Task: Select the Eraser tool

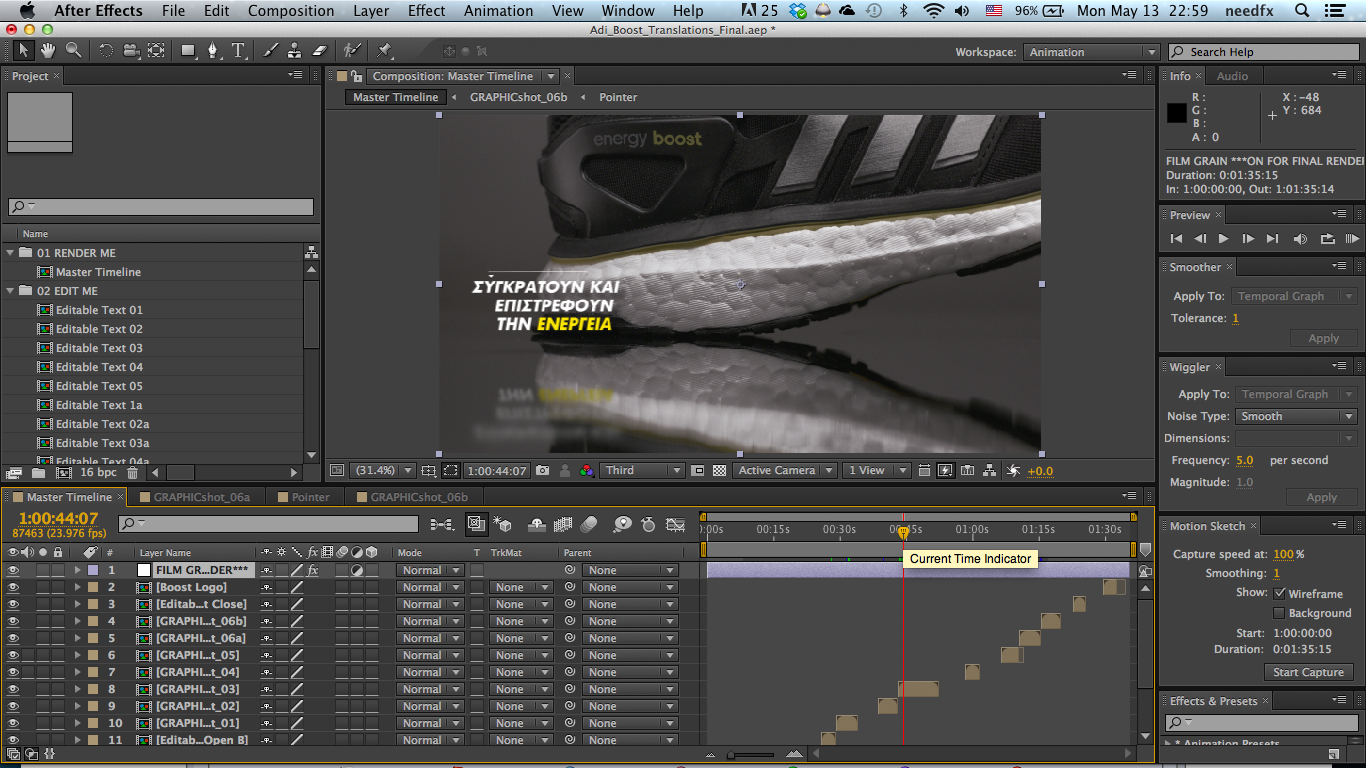Action: [320, 50]
